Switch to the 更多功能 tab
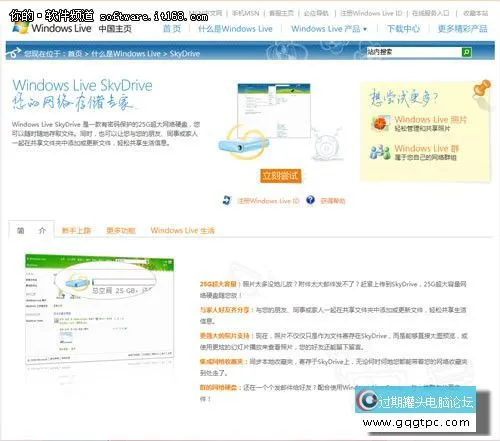This screenshot has height=441, width=500. 121,230
